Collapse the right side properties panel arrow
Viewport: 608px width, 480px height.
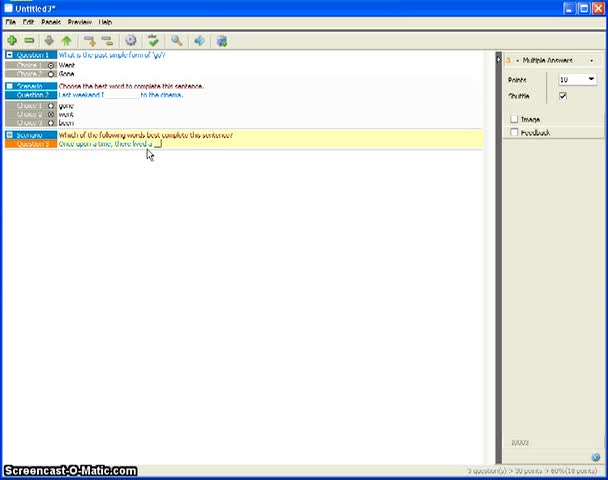click(498, 60)
